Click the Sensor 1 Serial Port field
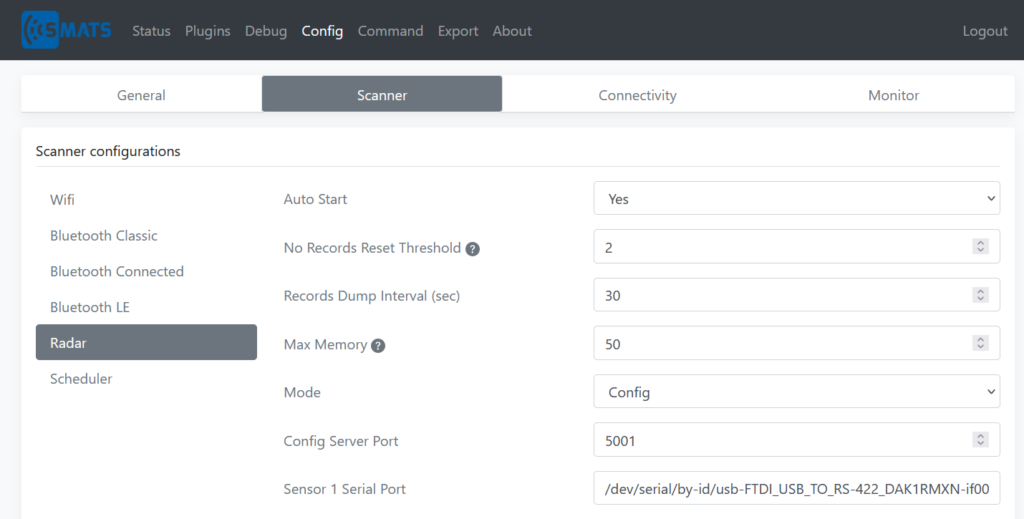The width and height of the screenshot is (1024, 519). point(796,488)
